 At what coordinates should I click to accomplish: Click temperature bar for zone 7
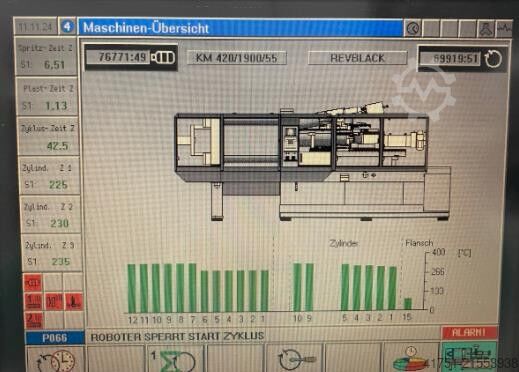click(192, 288)
